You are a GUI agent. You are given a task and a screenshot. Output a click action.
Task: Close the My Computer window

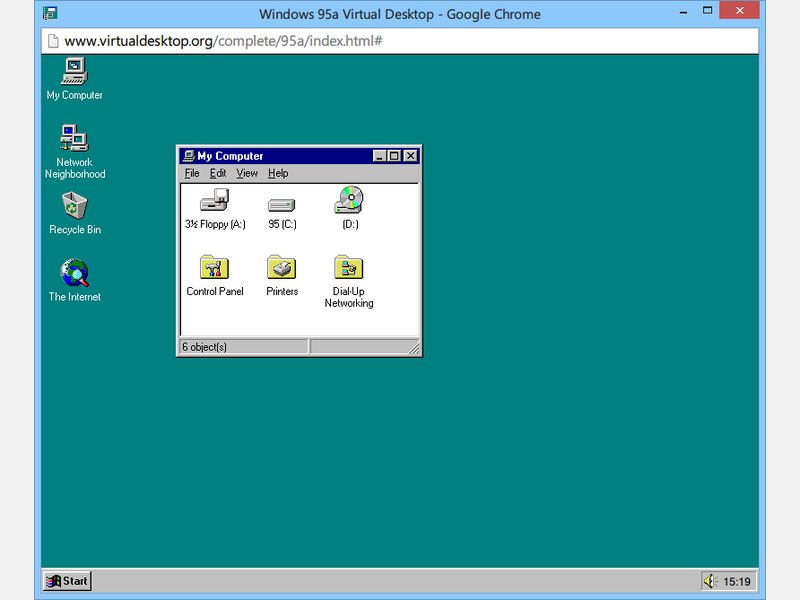tap(411, 156)
